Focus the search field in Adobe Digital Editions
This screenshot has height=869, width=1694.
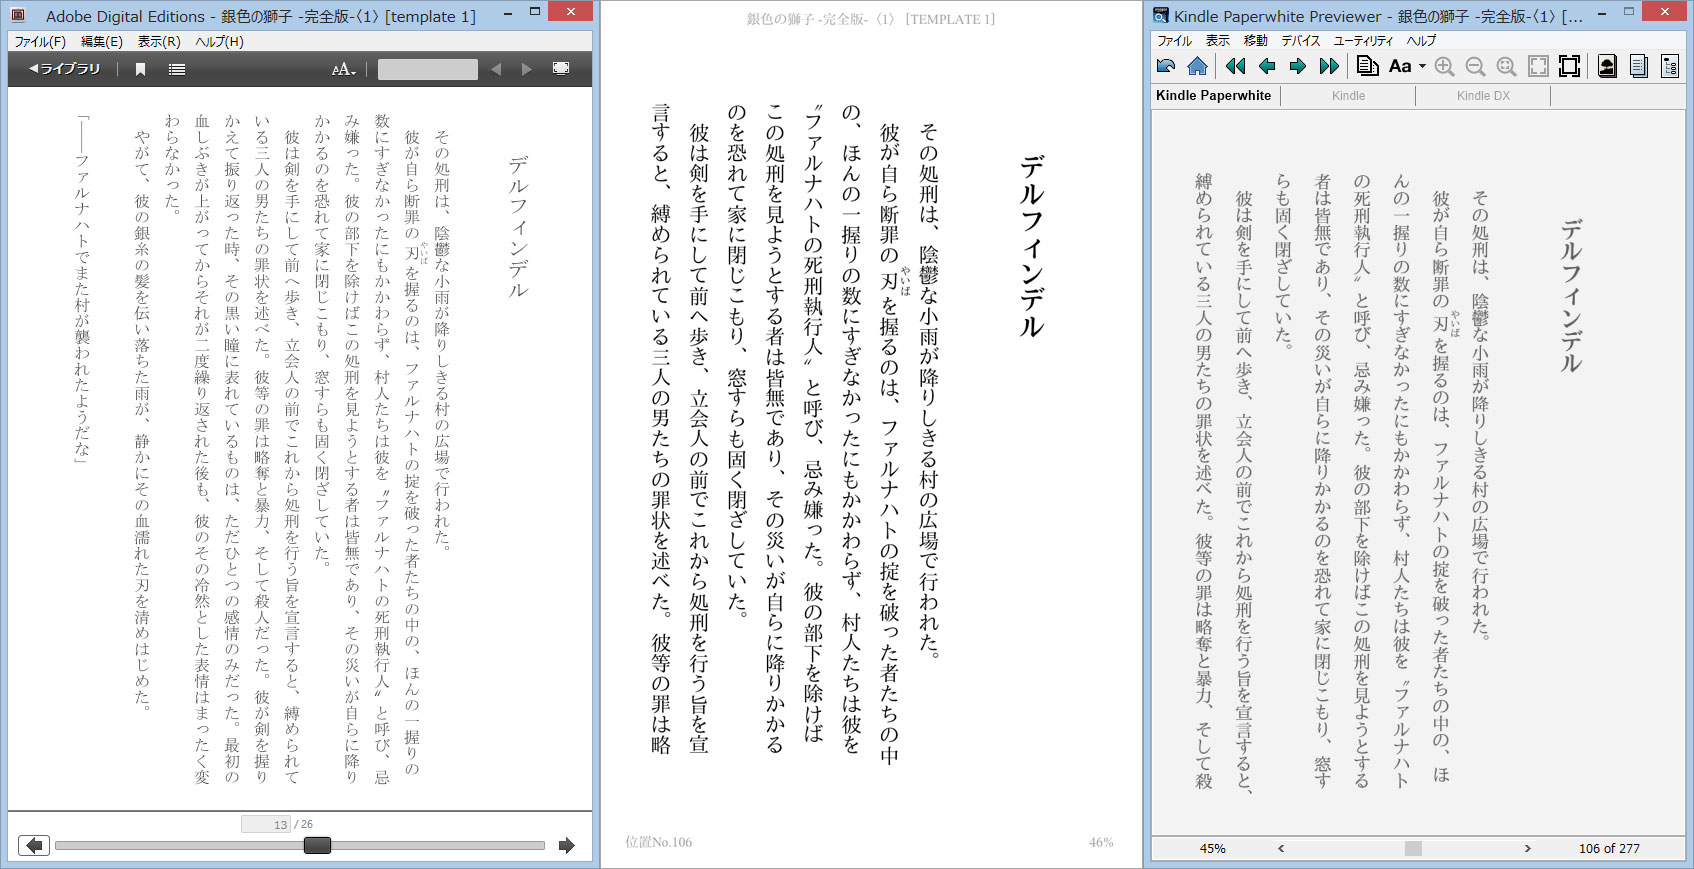click(428, 69)
